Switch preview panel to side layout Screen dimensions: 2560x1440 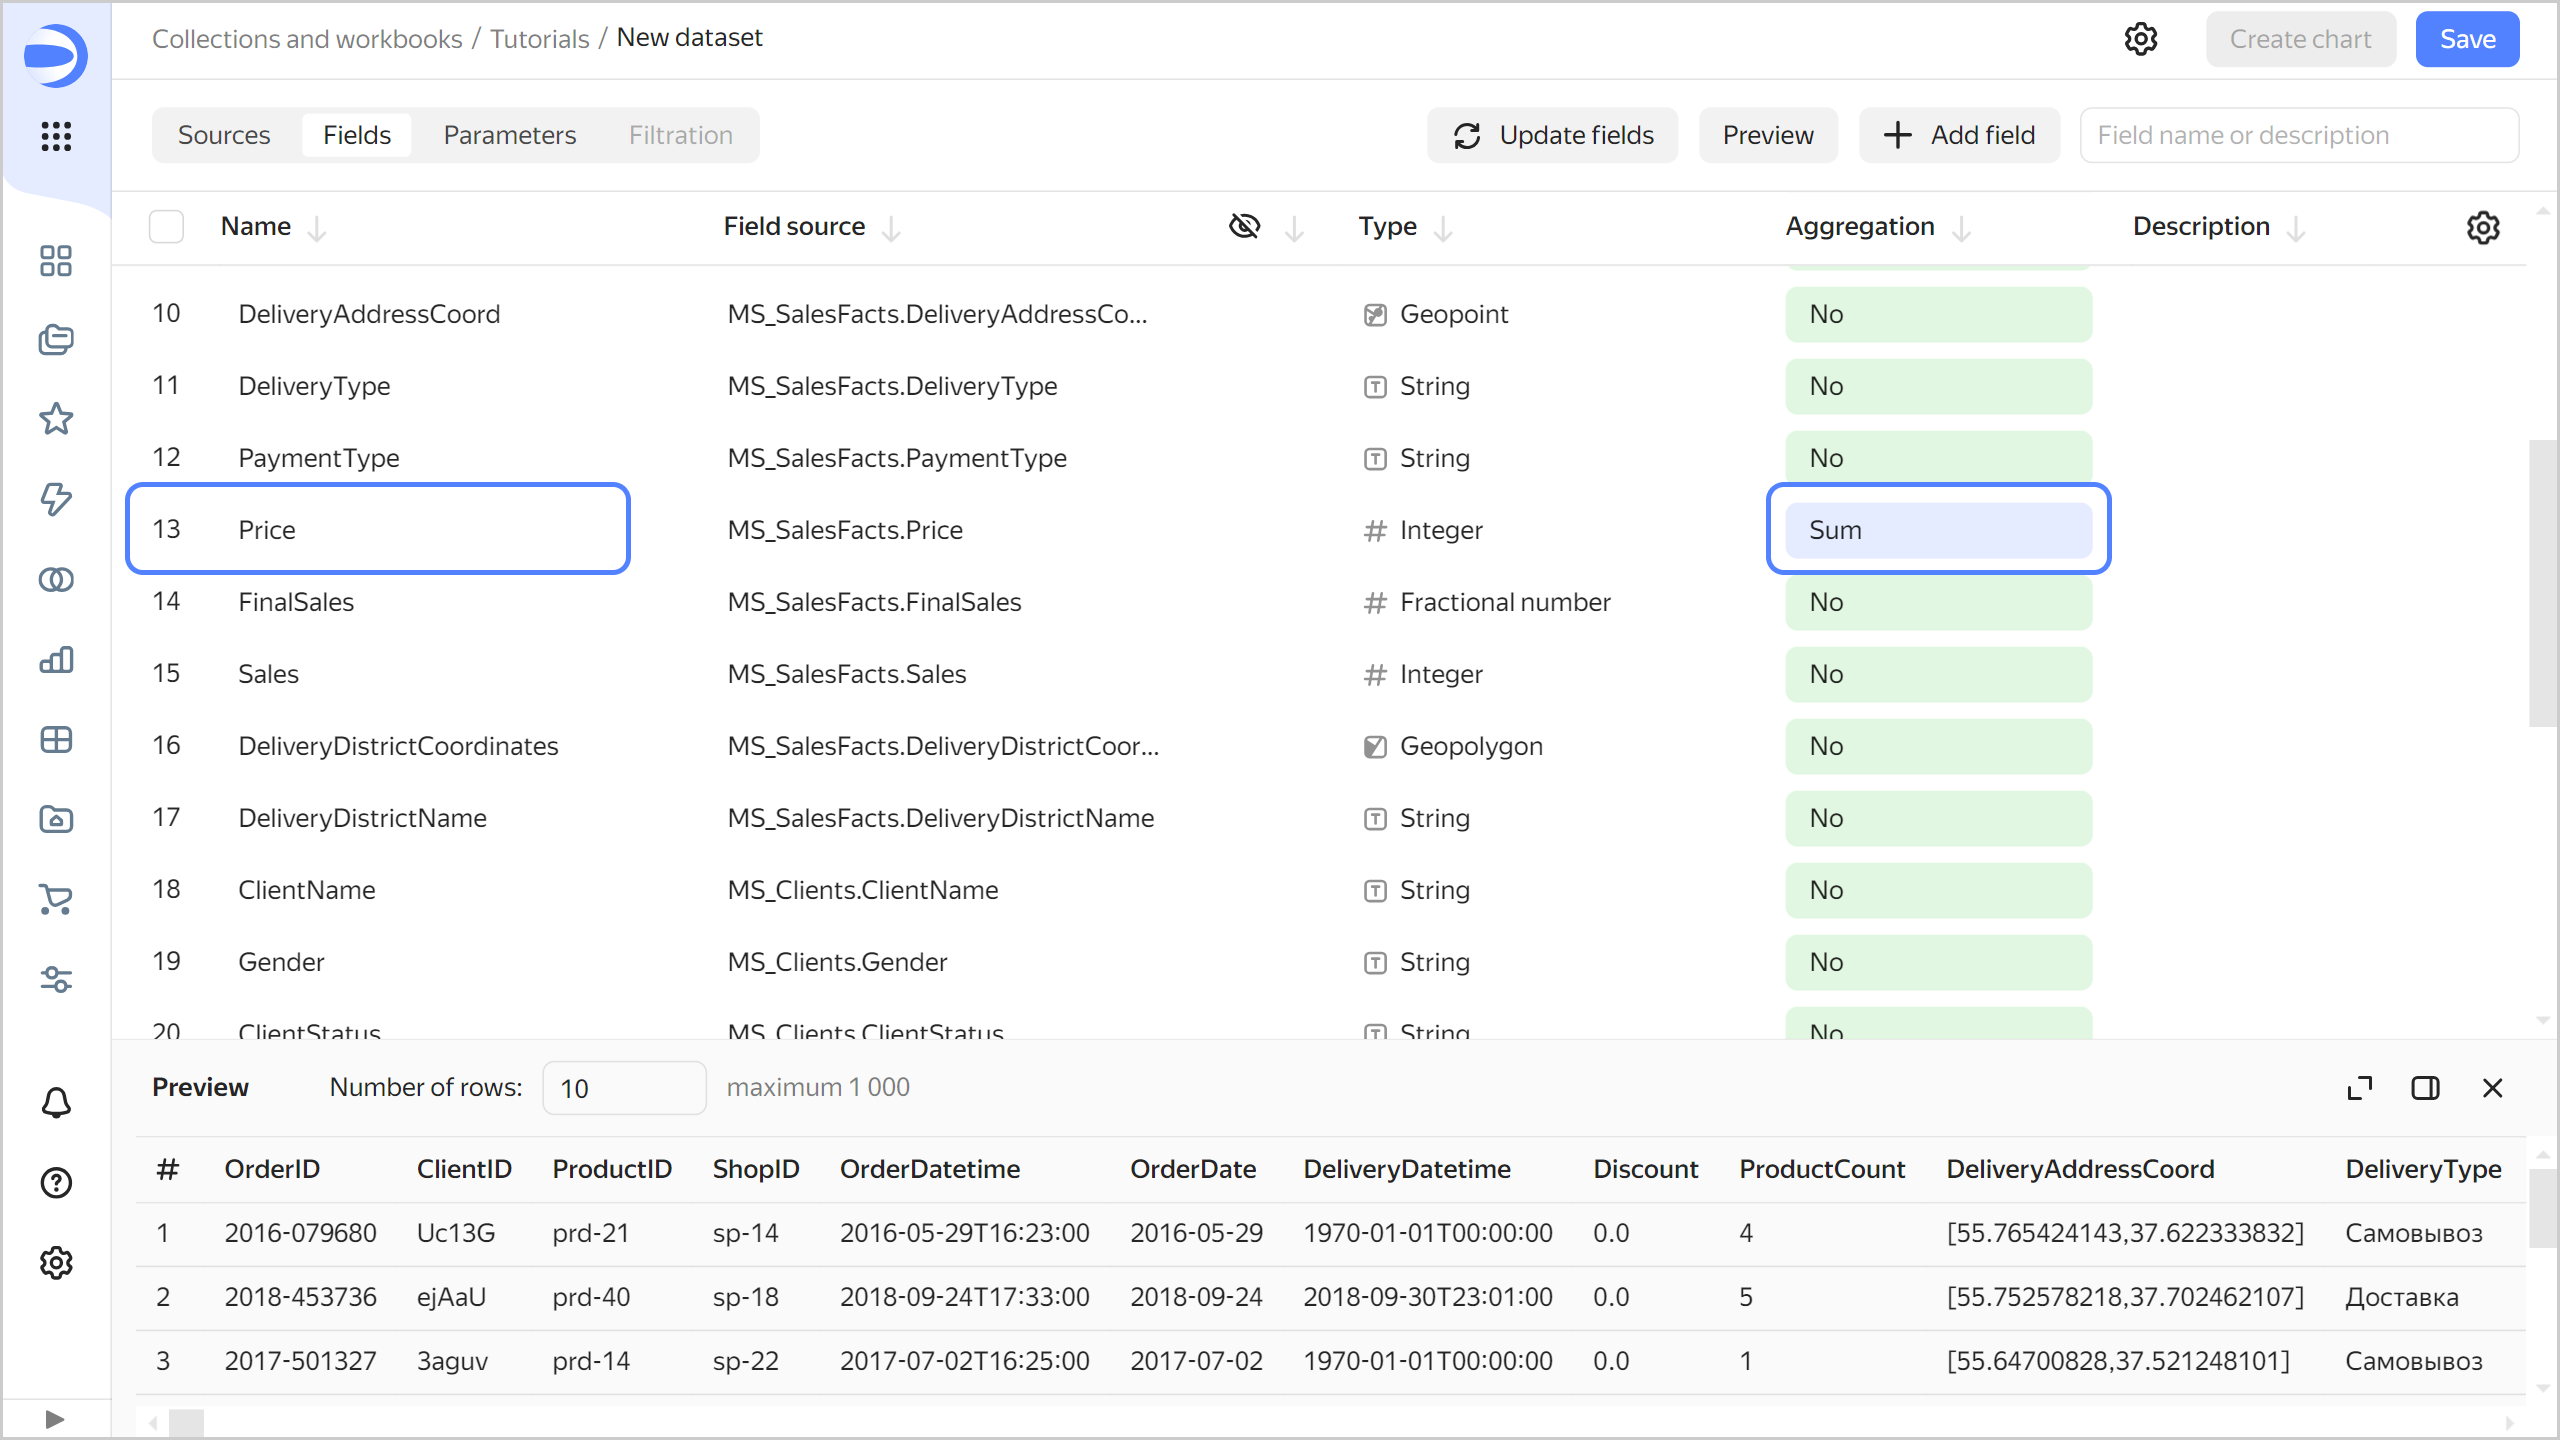[2425, 1088]
